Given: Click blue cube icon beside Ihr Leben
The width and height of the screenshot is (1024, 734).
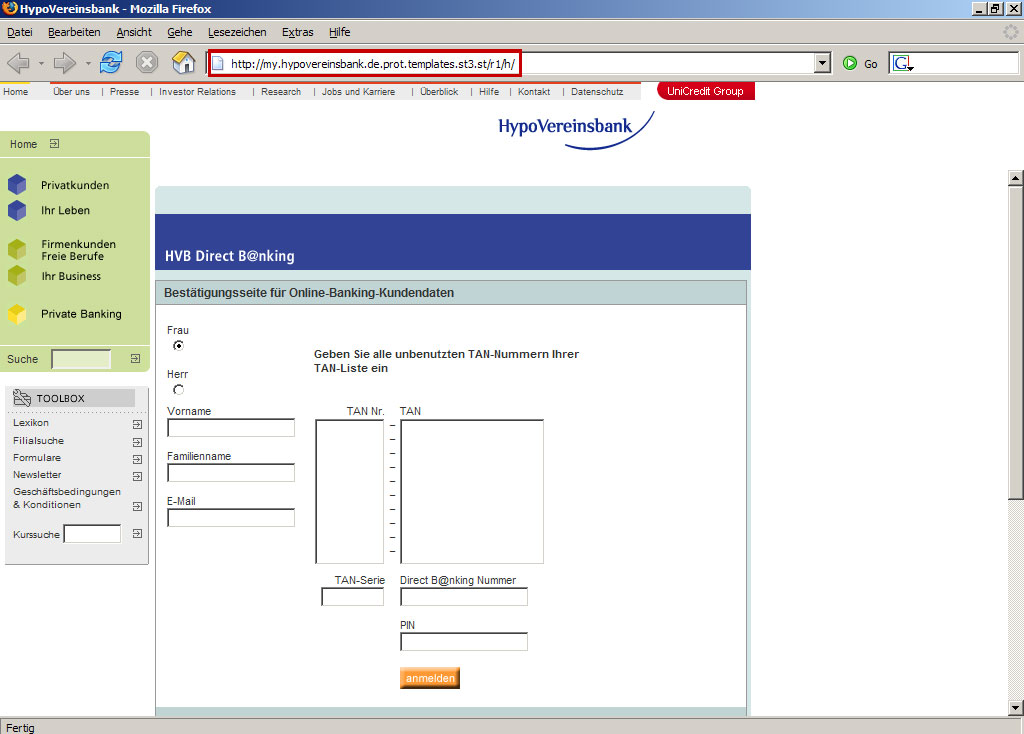Looking at the screenshot, I should [17, 210].
